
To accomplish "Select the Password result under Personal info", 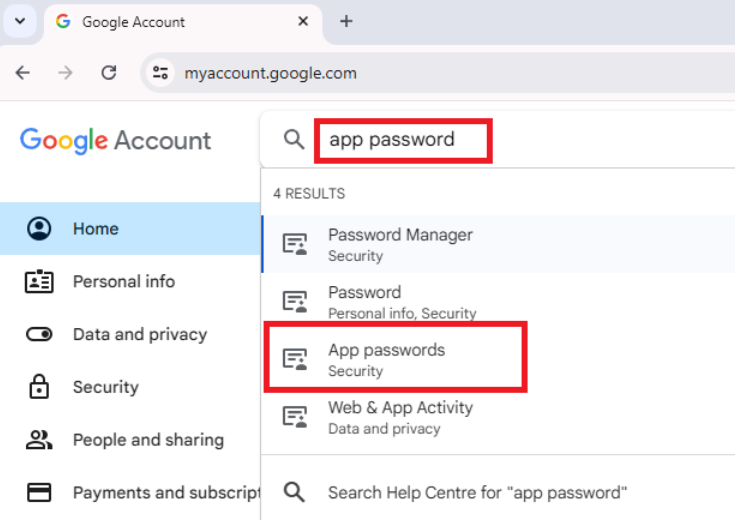I will click(x=498, y=301).
